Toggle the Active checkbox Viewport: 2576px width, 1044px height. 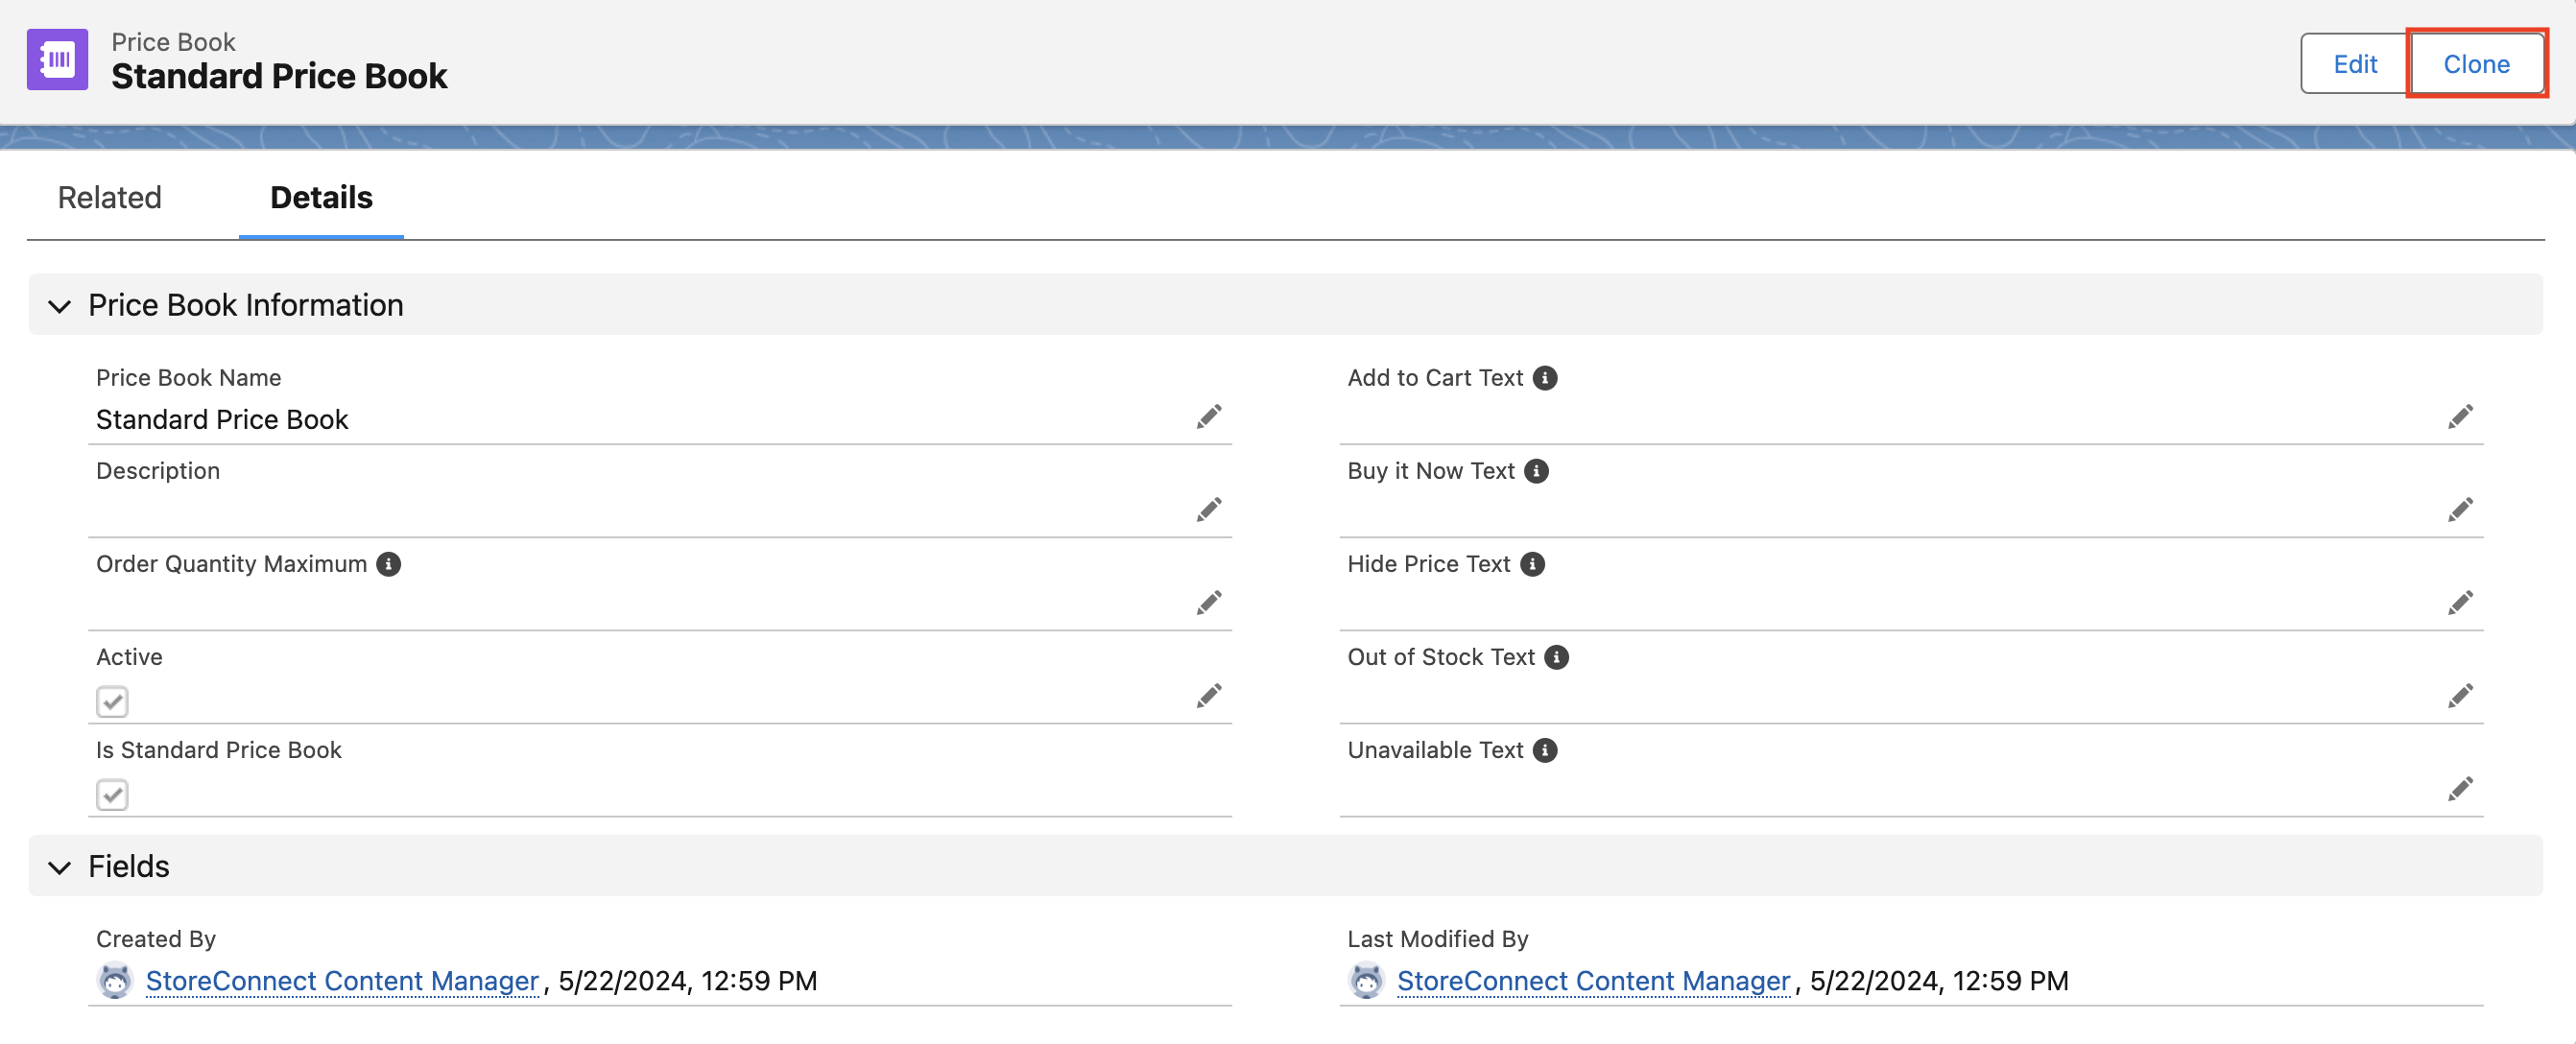pyautogui.click(x=112, y=701)
